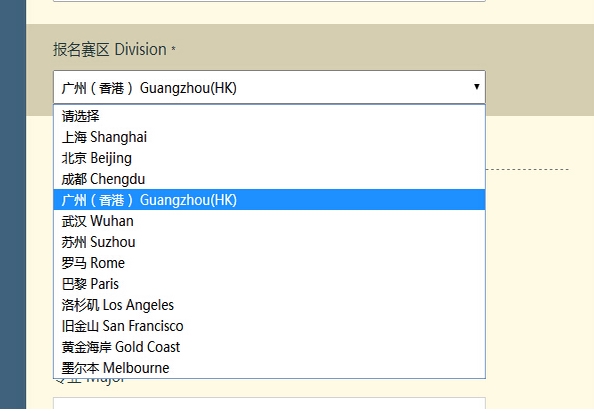The width and height of the screenshot is (594, 414).
Task: Click the dark blue left sidebar strip
Action: pyautogui.click(x=13, y=205)
